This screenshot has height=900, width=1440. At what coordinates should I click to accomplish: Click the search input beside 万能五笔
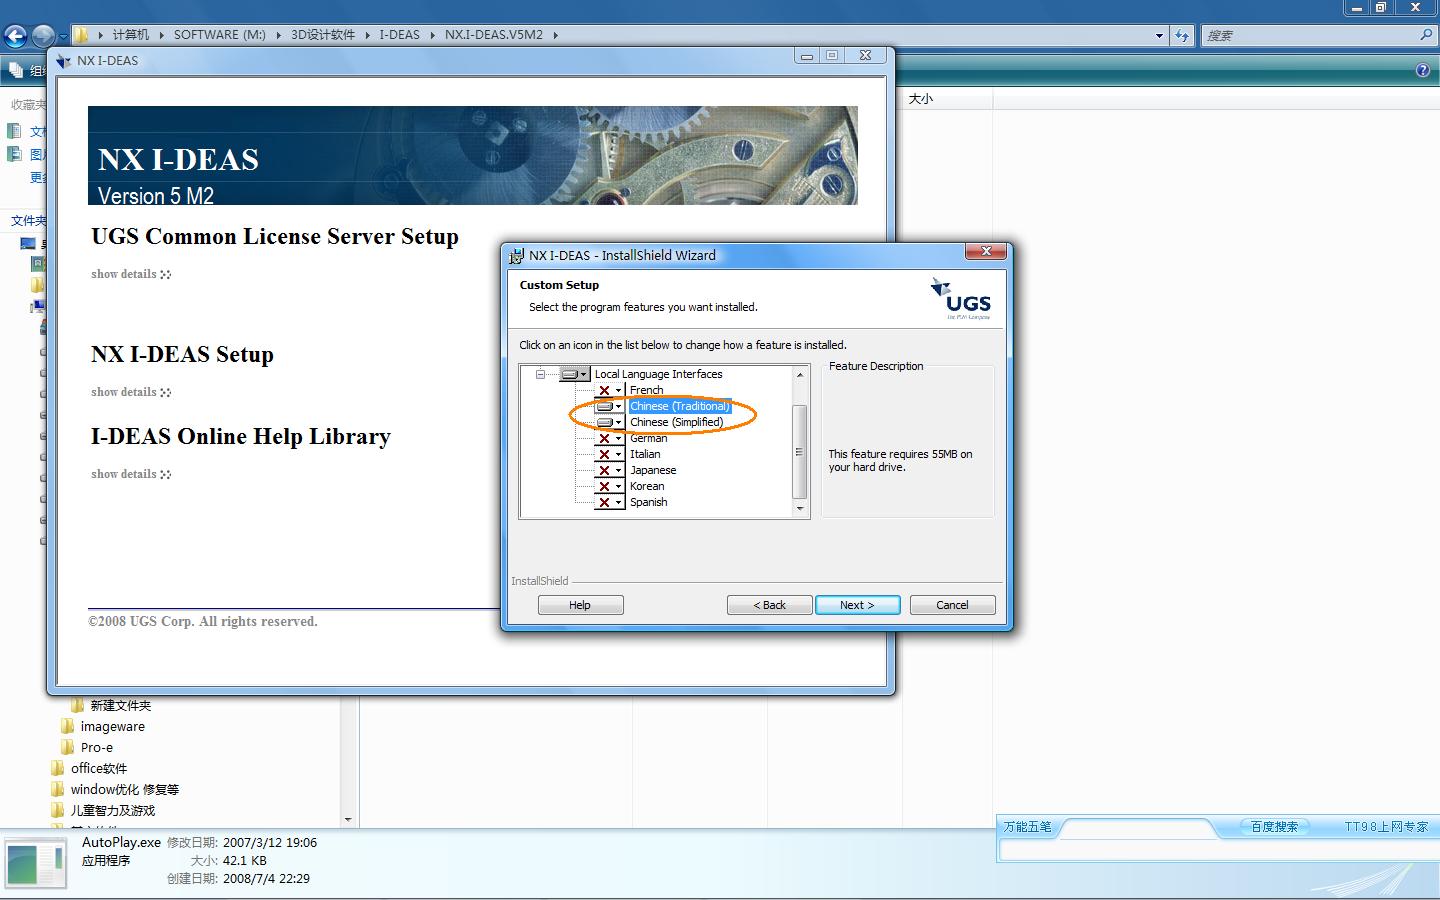click(x=1219, y=850)
